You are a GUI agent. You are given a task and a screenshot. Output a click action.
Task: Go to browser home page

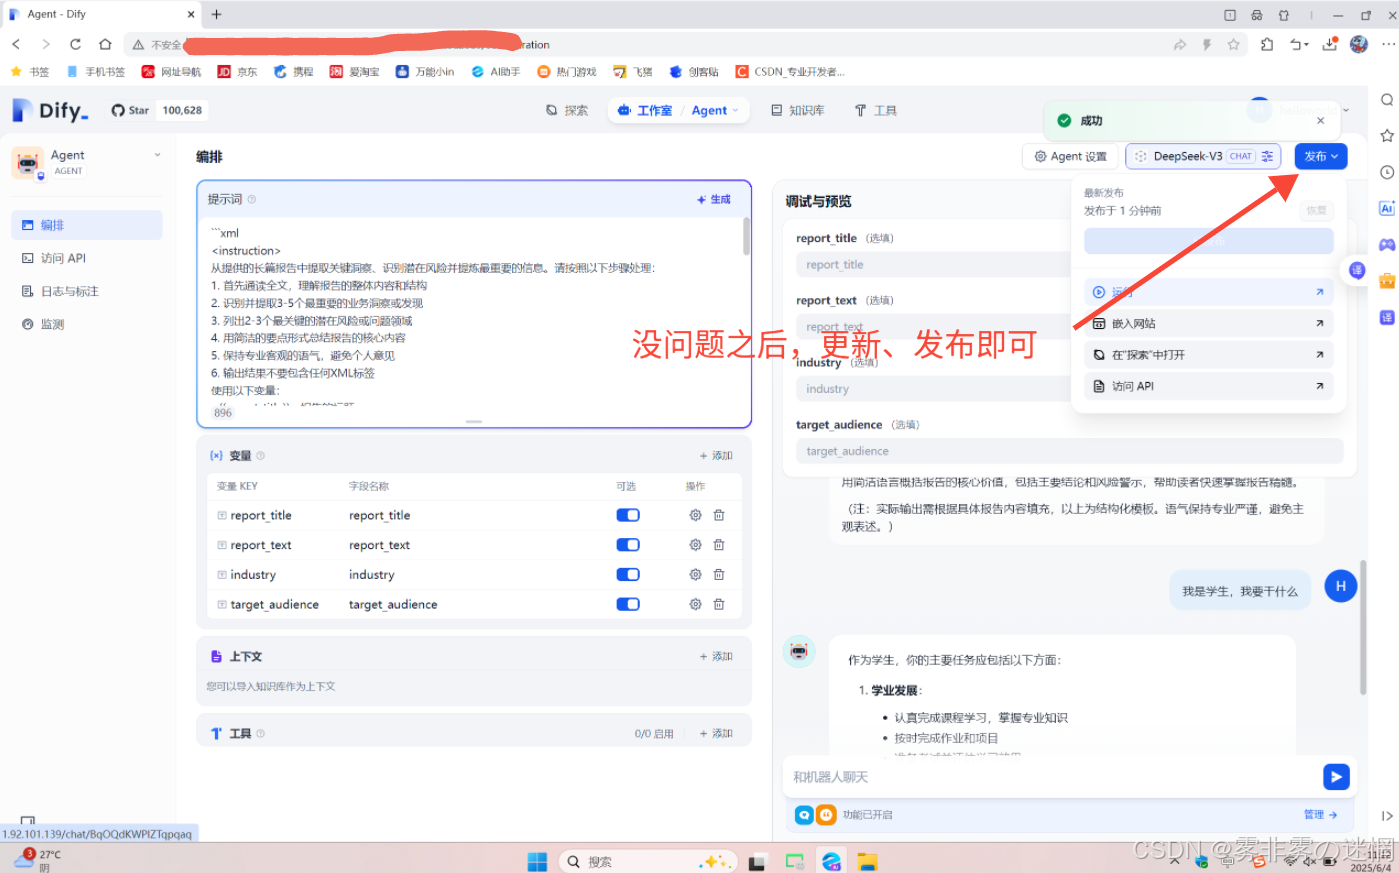tap(105, 44)
